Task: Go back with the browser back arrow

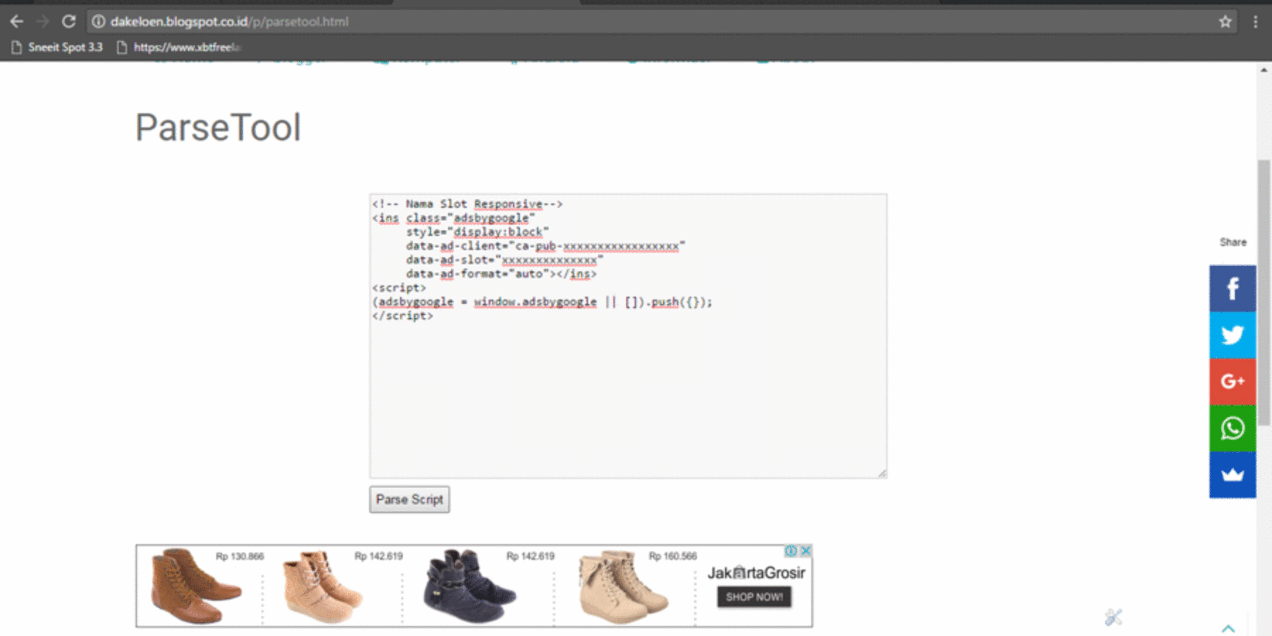Action: click(16, 21)
